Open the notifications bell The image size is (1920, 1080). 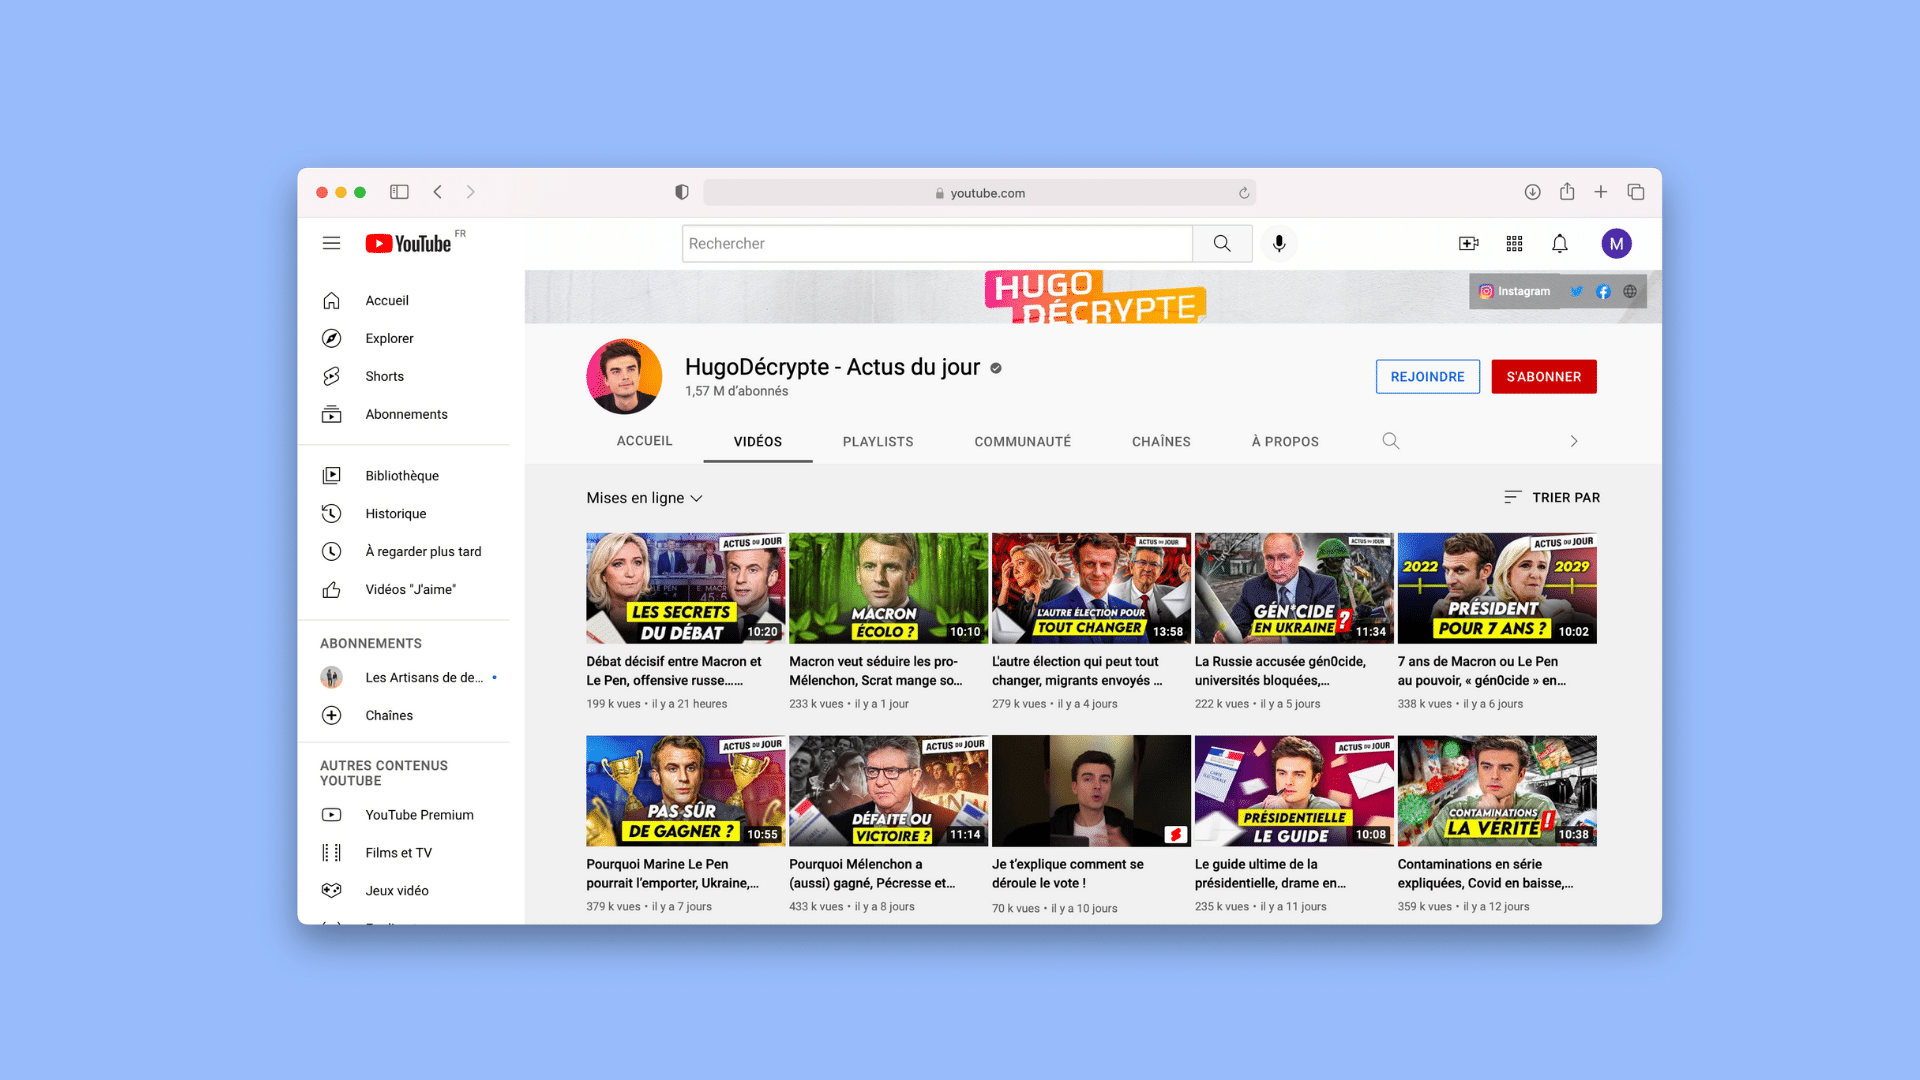(x=1560, y=243)
